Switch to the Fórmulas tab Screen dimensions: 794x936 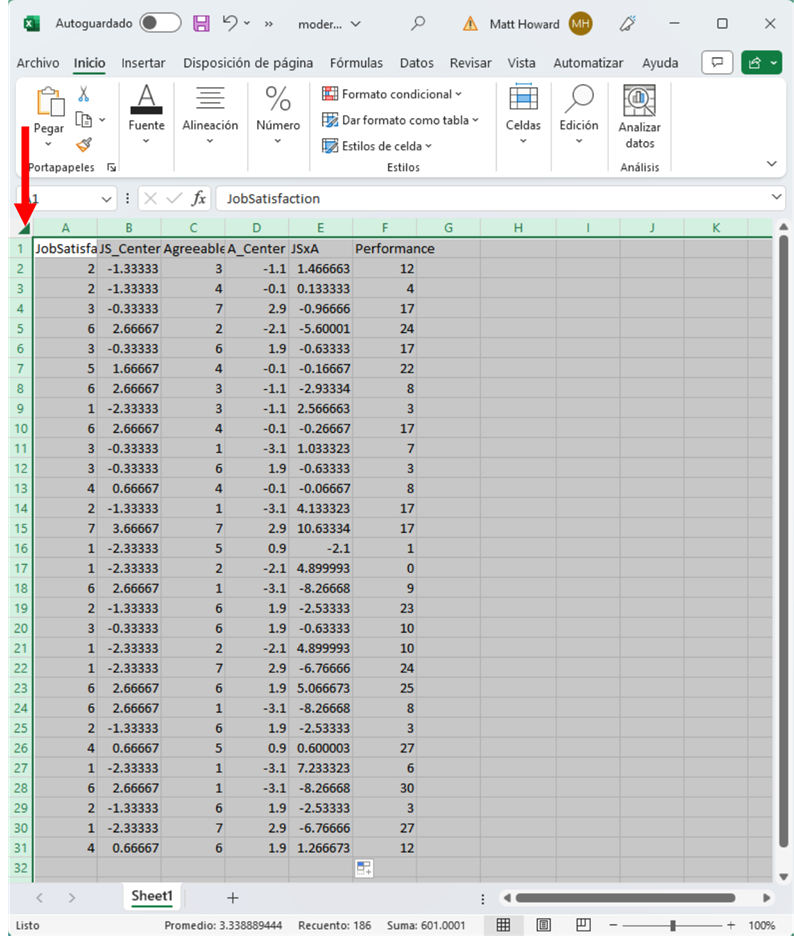[x=356, y=63]
